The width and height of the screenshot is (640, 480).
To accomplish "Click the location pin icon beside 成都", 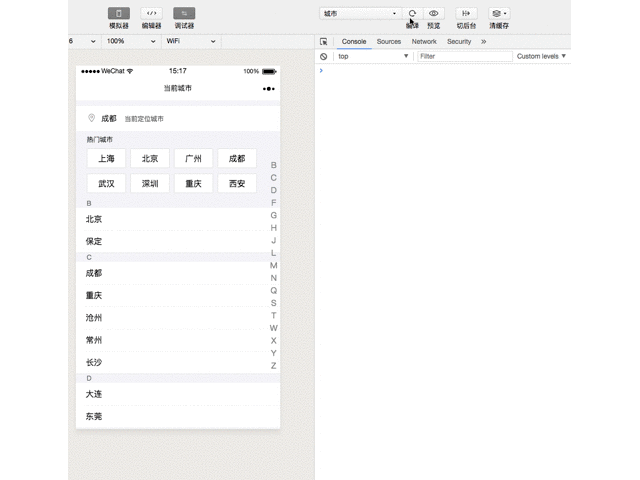I will tap(92, 118).
